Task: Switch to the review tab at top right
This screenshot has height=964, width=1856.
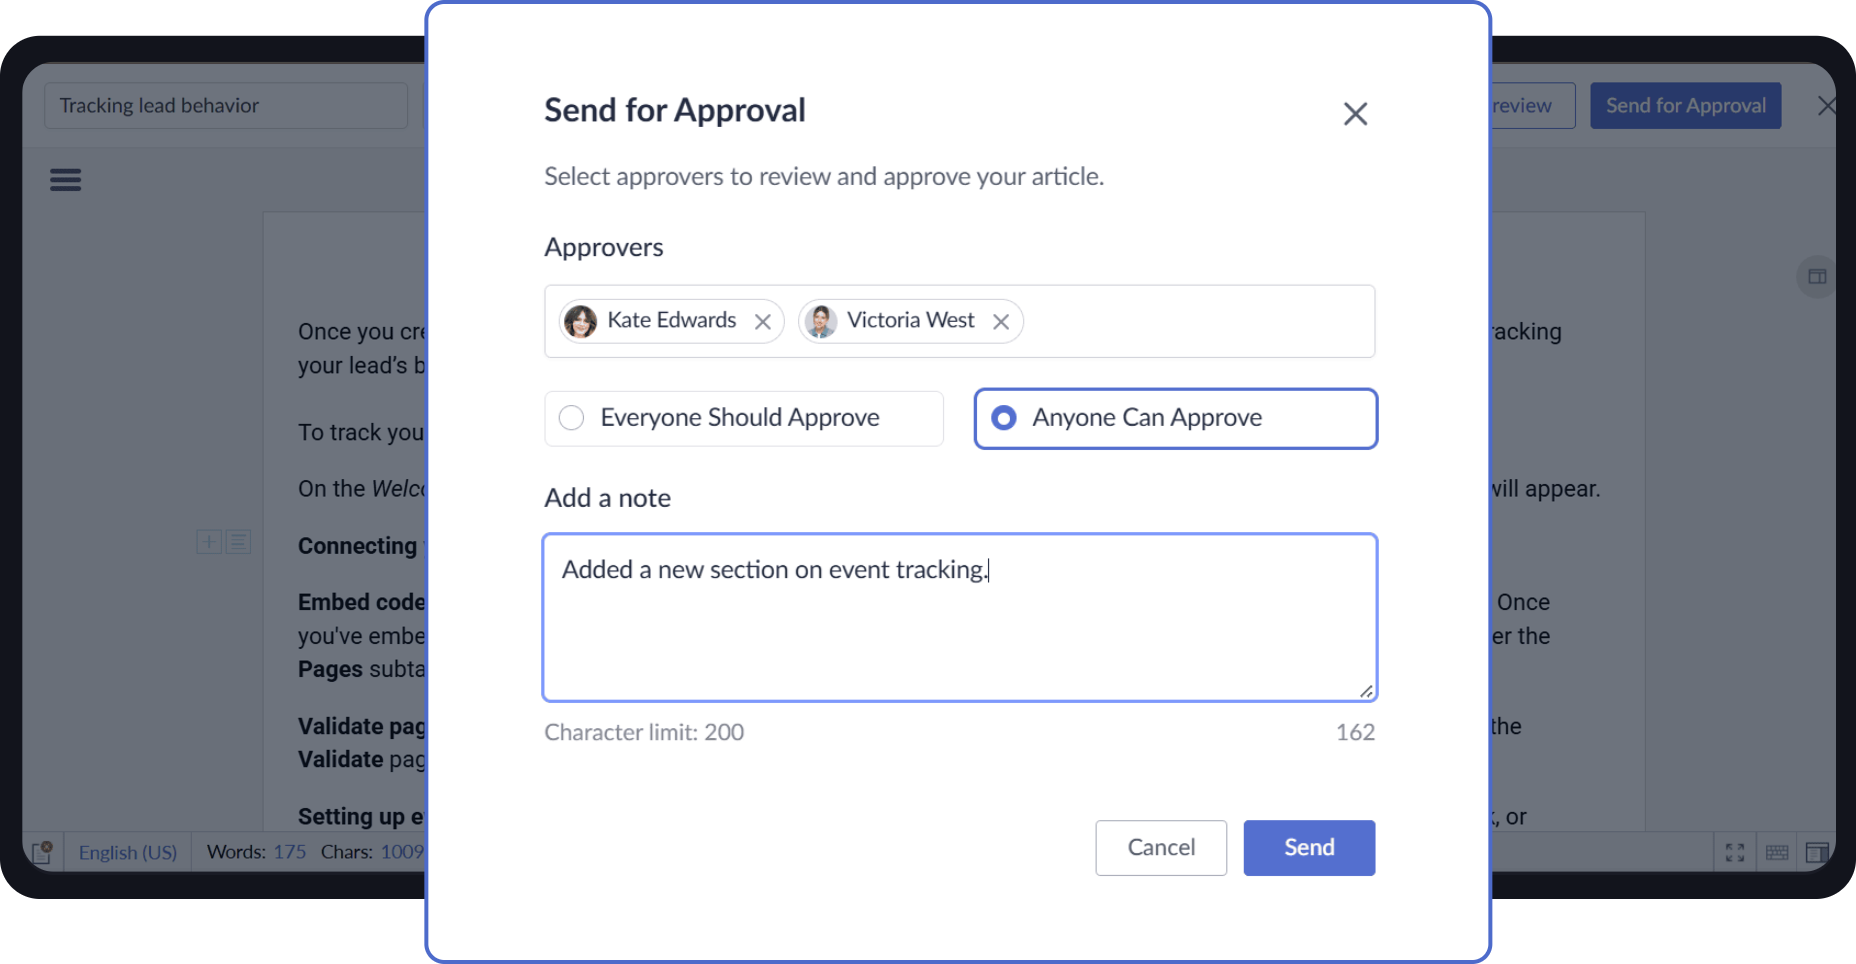Action: (x=1524, y=105)
